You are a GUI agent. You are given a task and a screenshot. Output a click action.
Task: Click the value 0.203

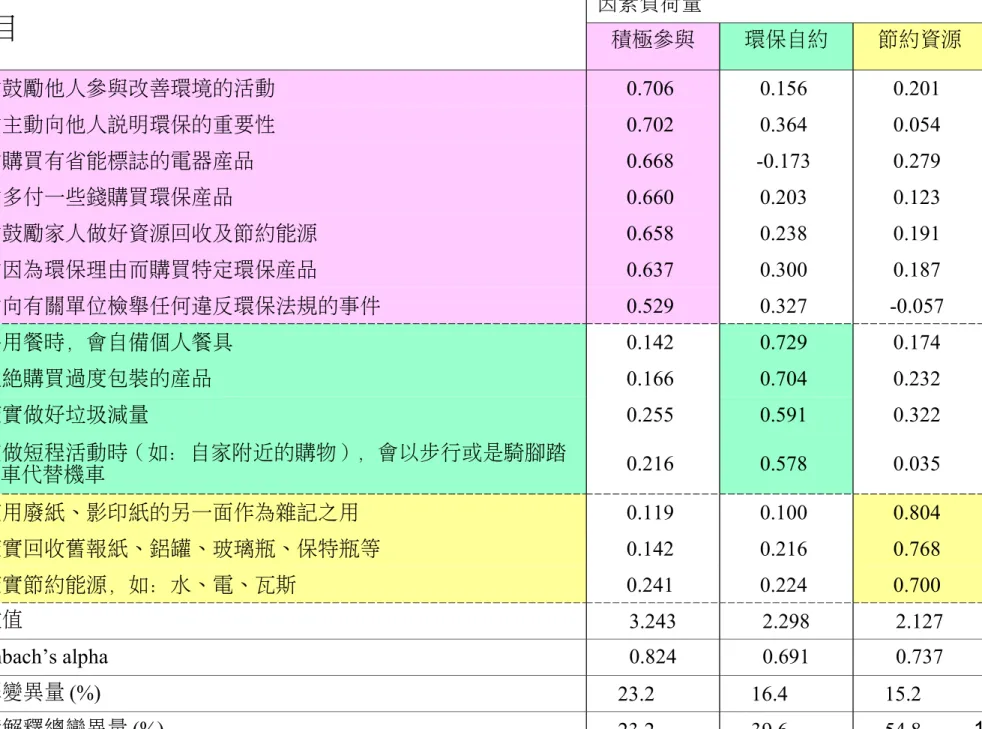pos(783,197)
